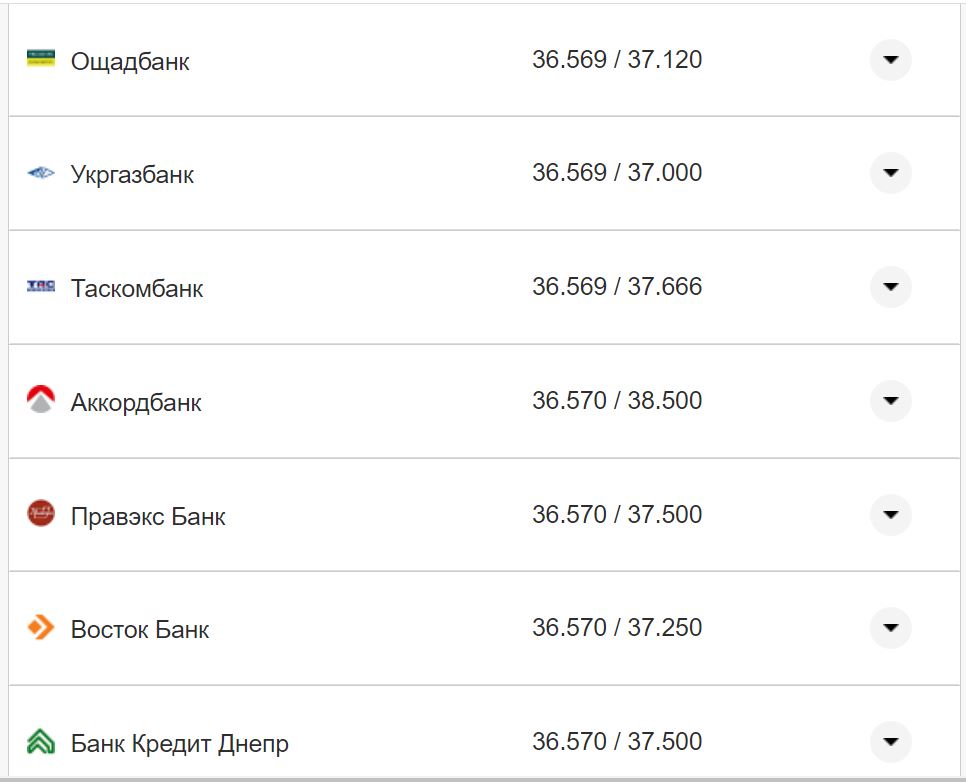Screen dimensions: 966x782
Task: Show more for Правэкс Банк
Action: pyautogui.click(x=890, y=515)
